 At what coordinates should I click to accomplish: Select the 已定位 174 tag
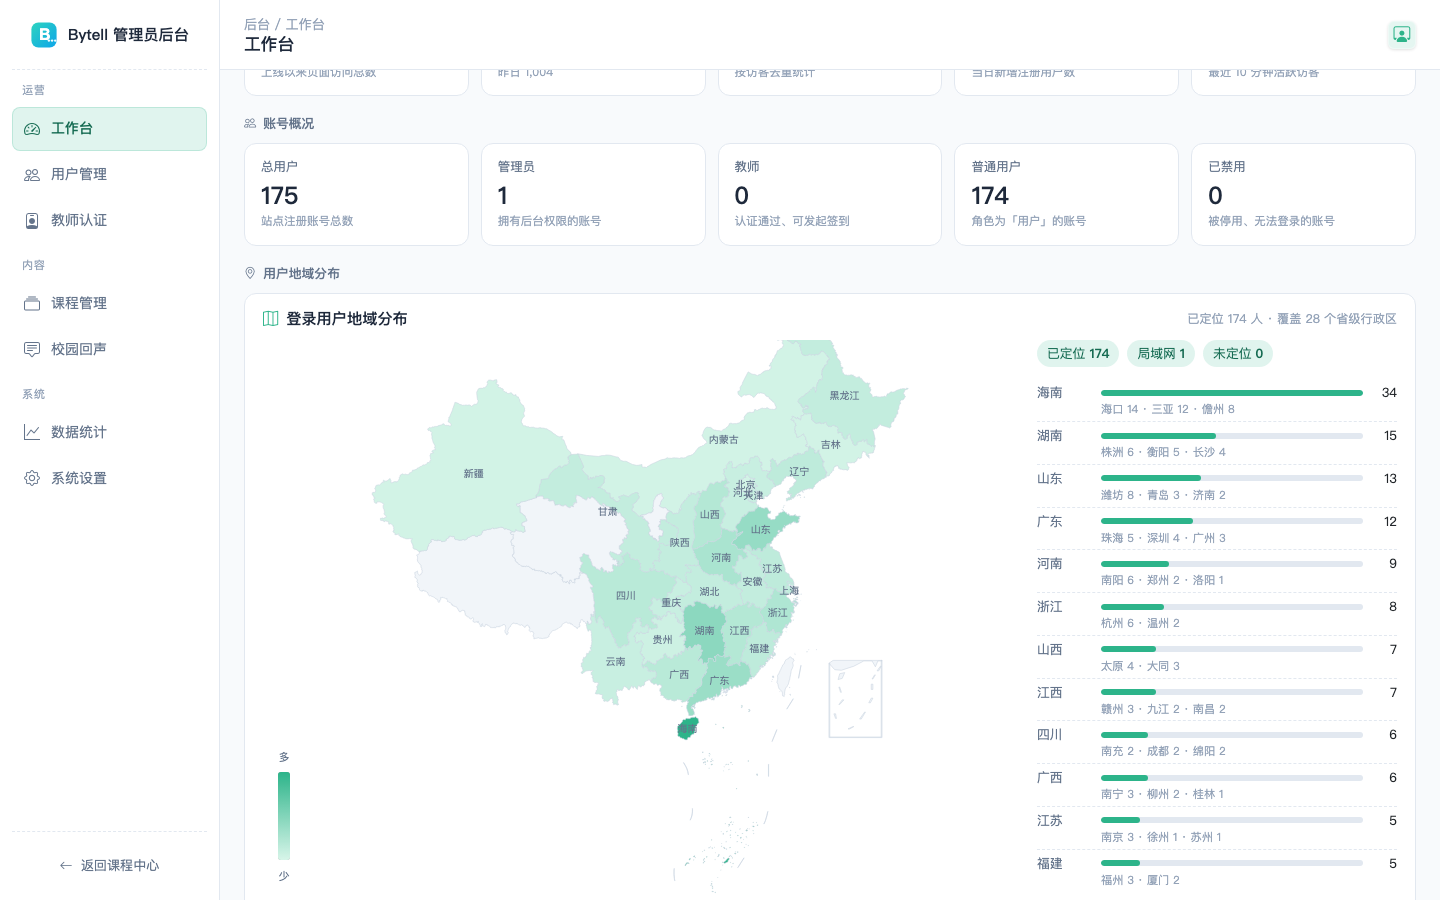tap(1078, 354)
